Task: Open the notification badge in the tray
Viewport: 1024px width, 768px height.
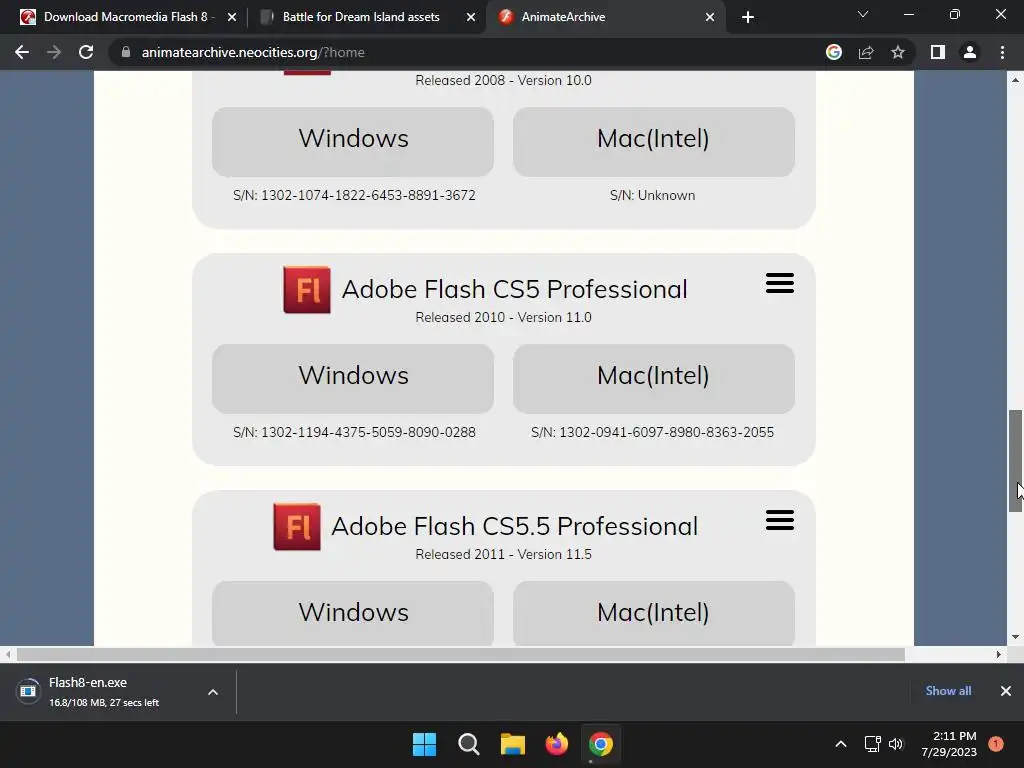Action: [x=996, y=744]
